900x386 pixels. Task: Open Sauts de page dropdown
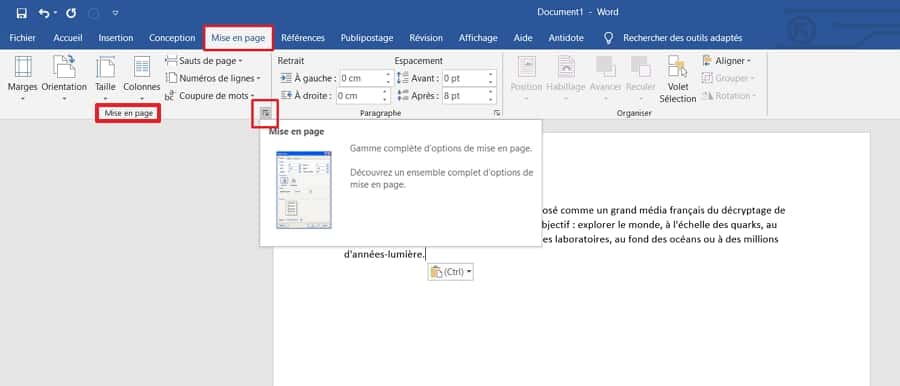point(204,60)
